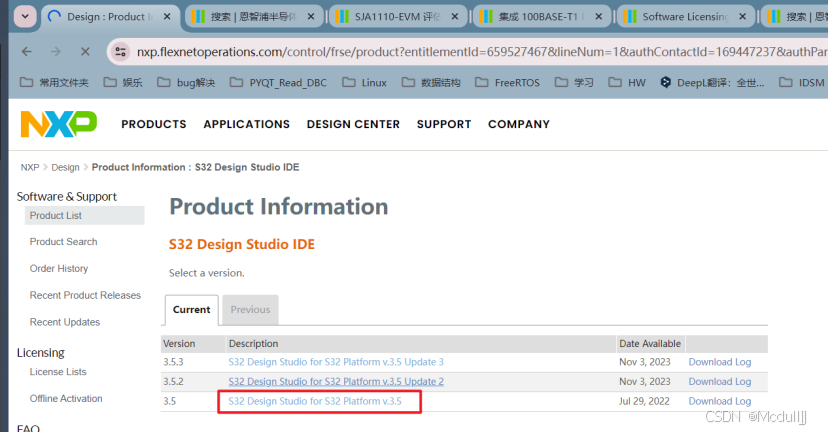This screenshot has height=432, width=828.
Task: Open Download Log for version 3.5
Action: coord(719,401)
